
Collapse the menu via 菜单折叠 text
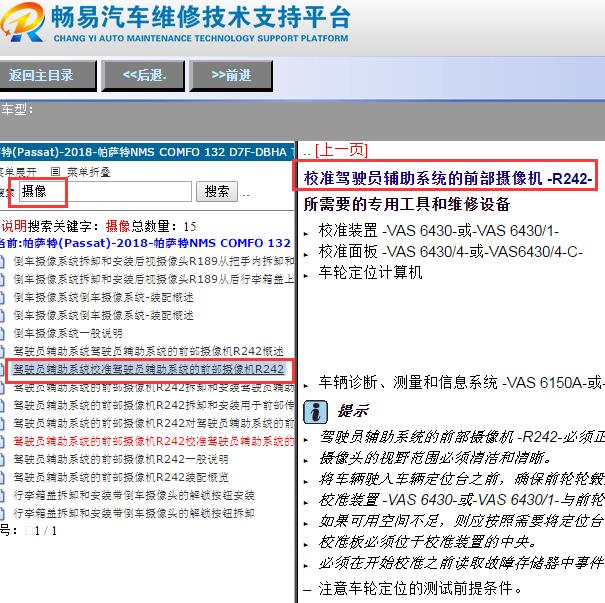click(89, 172)
